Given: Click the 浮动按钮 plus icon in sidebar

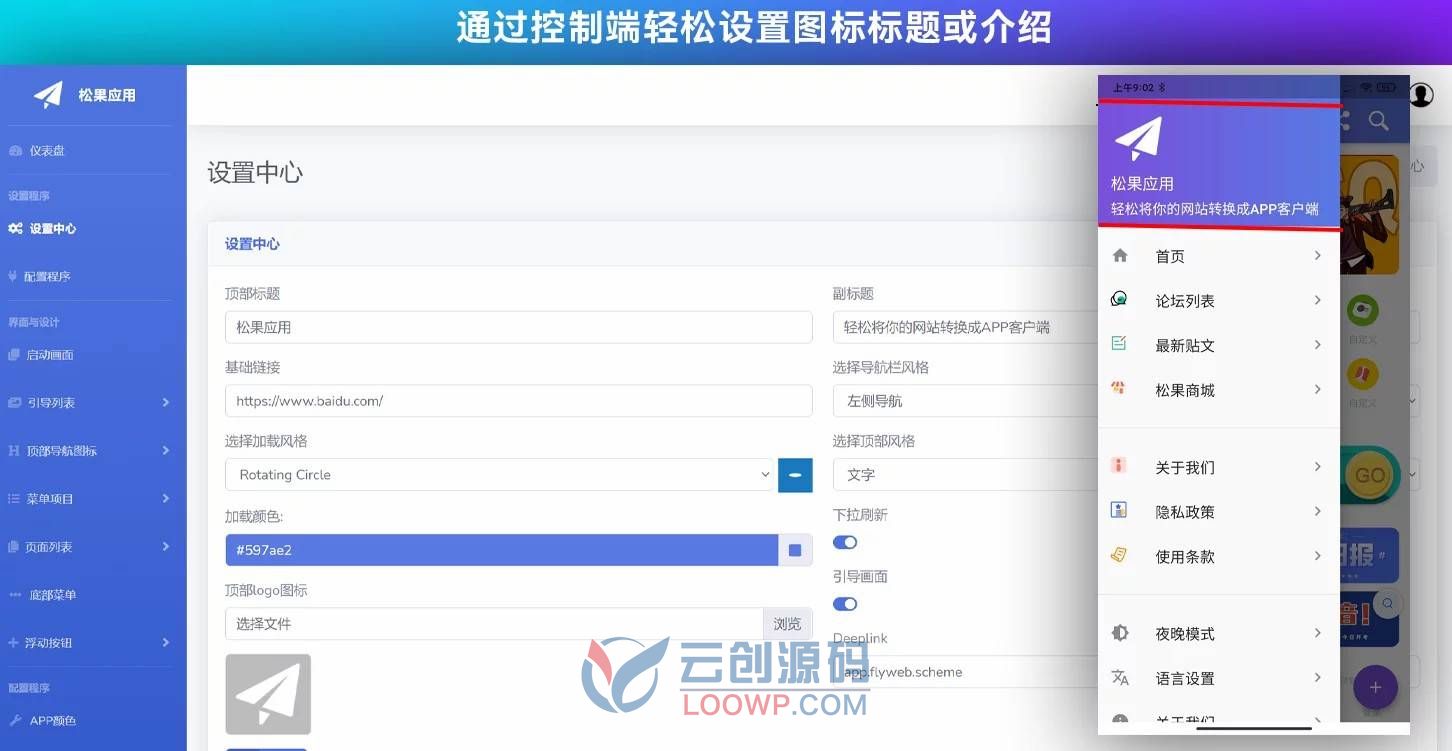Looking at the screenshot, I should (13, 643).
